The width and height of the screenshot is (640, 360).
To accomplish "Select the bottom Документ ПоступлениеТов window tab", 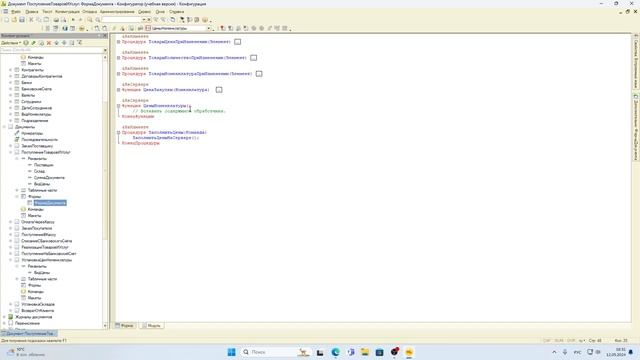I will [29, 334].
